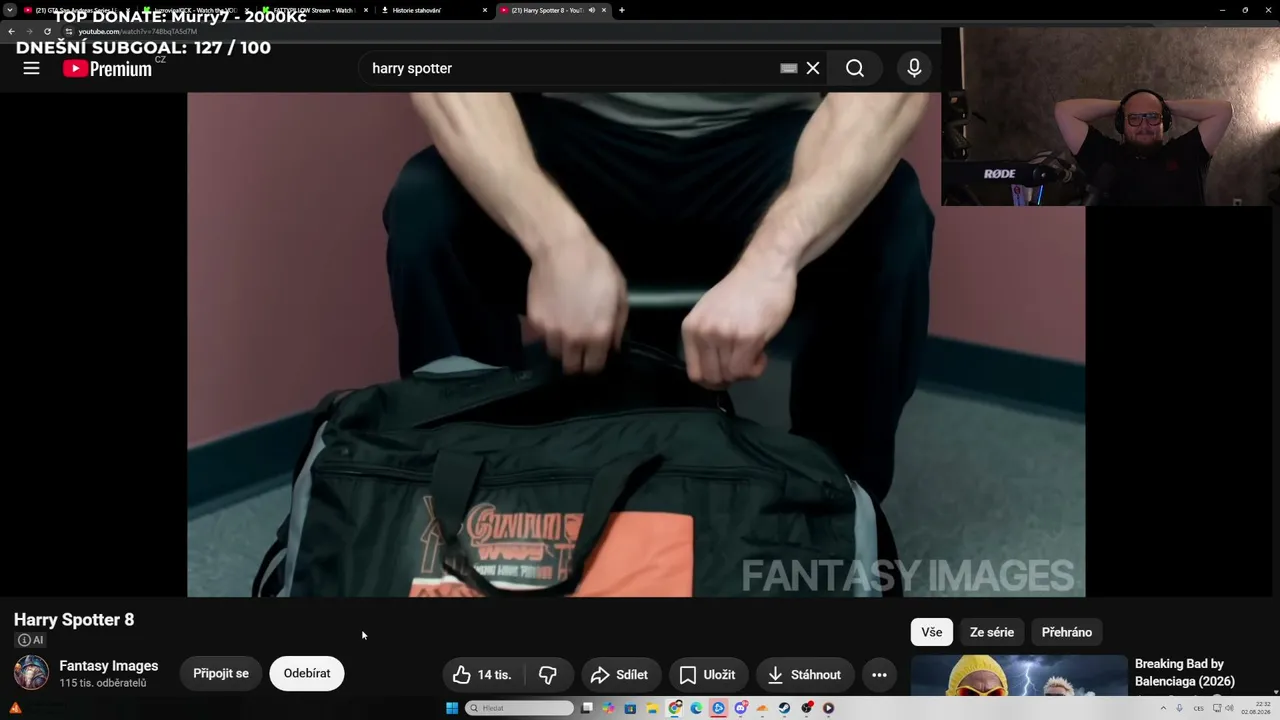Open 'Breaking Bad by Balenciaga (2026)' title
Image resolution: width=1280 pixels, height=720 pixels.
[1185, 673]
